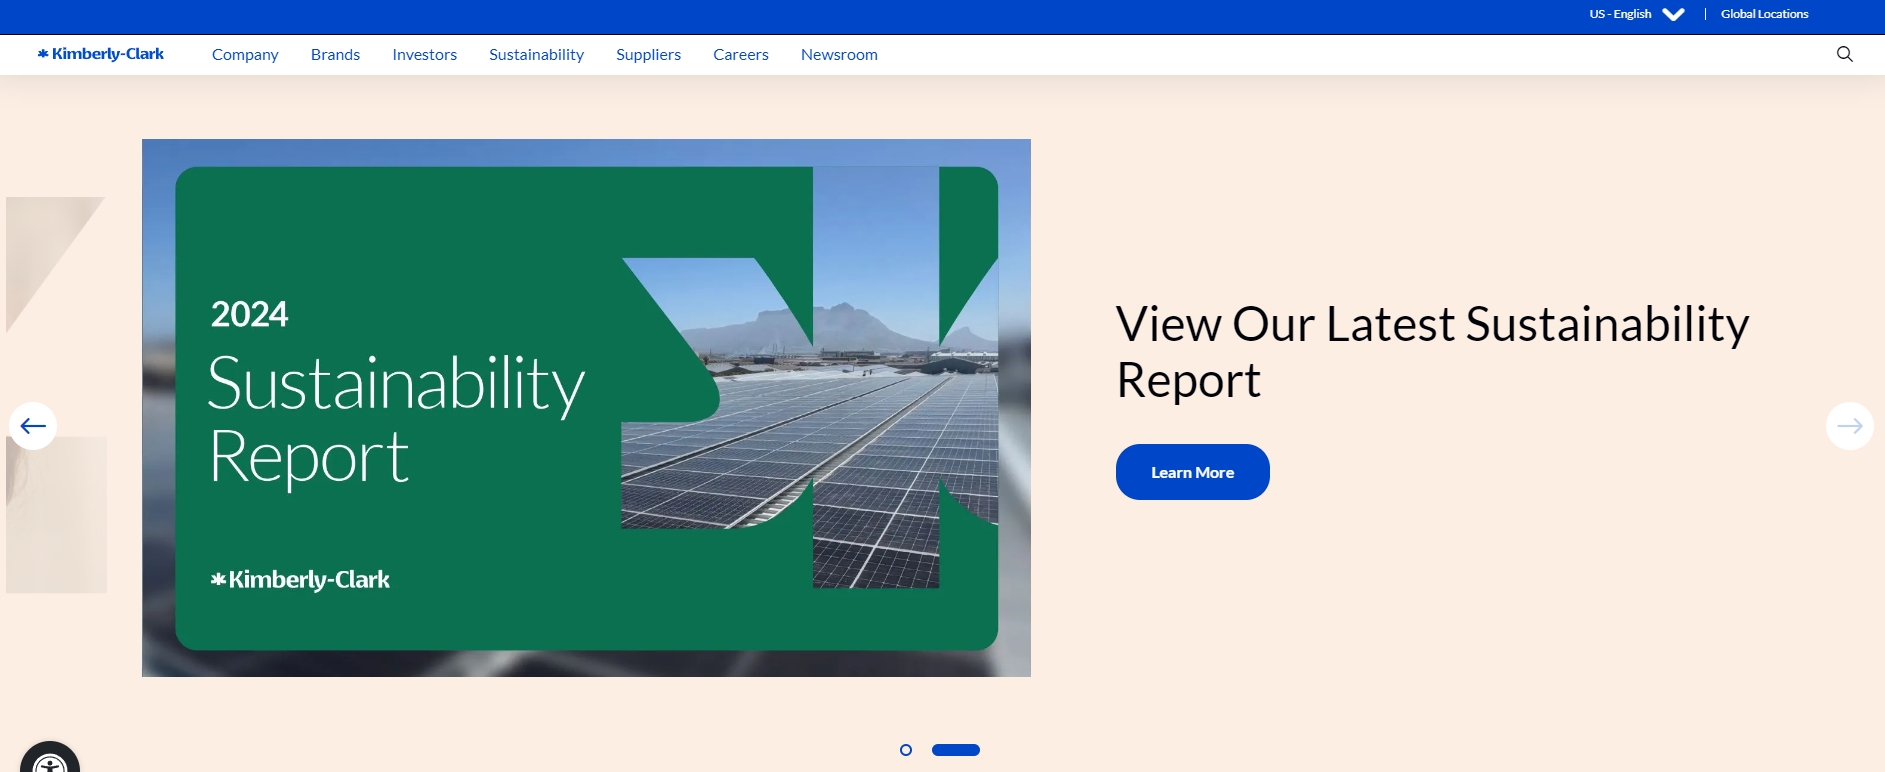Image resolution: width=1885 pixels, height=772 pixels.
Task: Select Investors in the navigation bar
Action: (424, 55)
